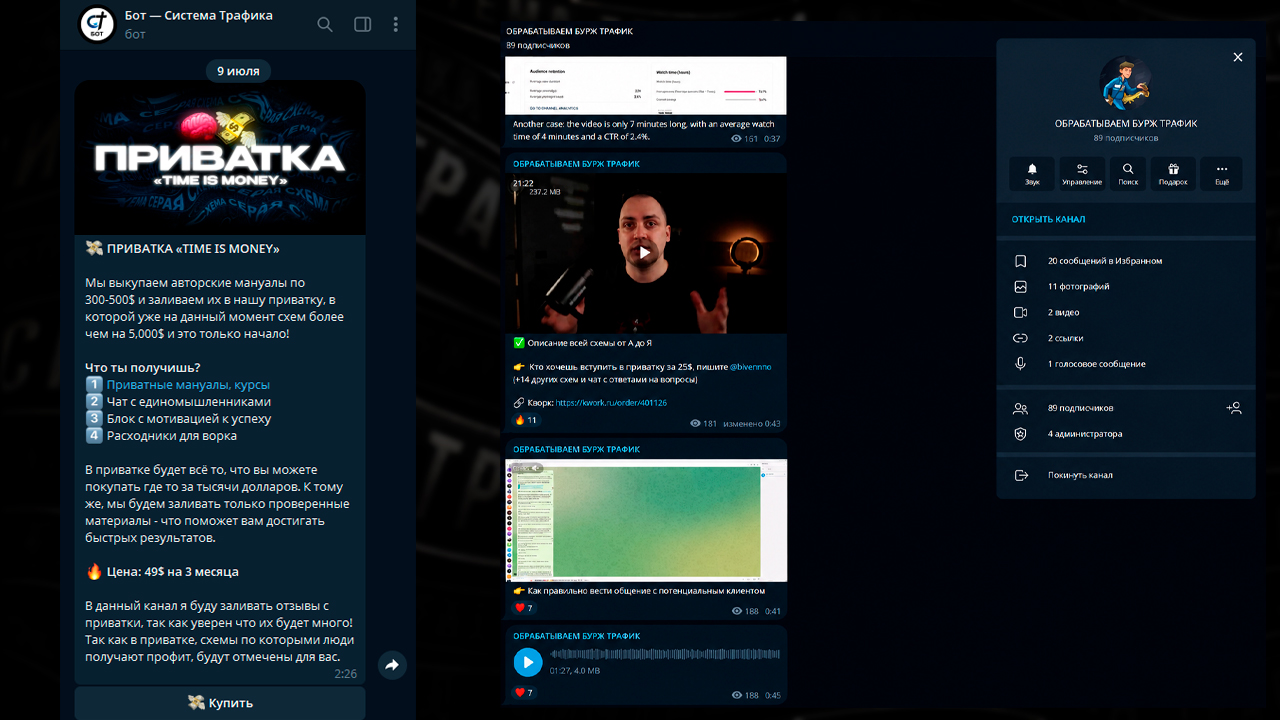
Task: Open the three-dot menu in bot chat header
Action: [x=396, y=24]
